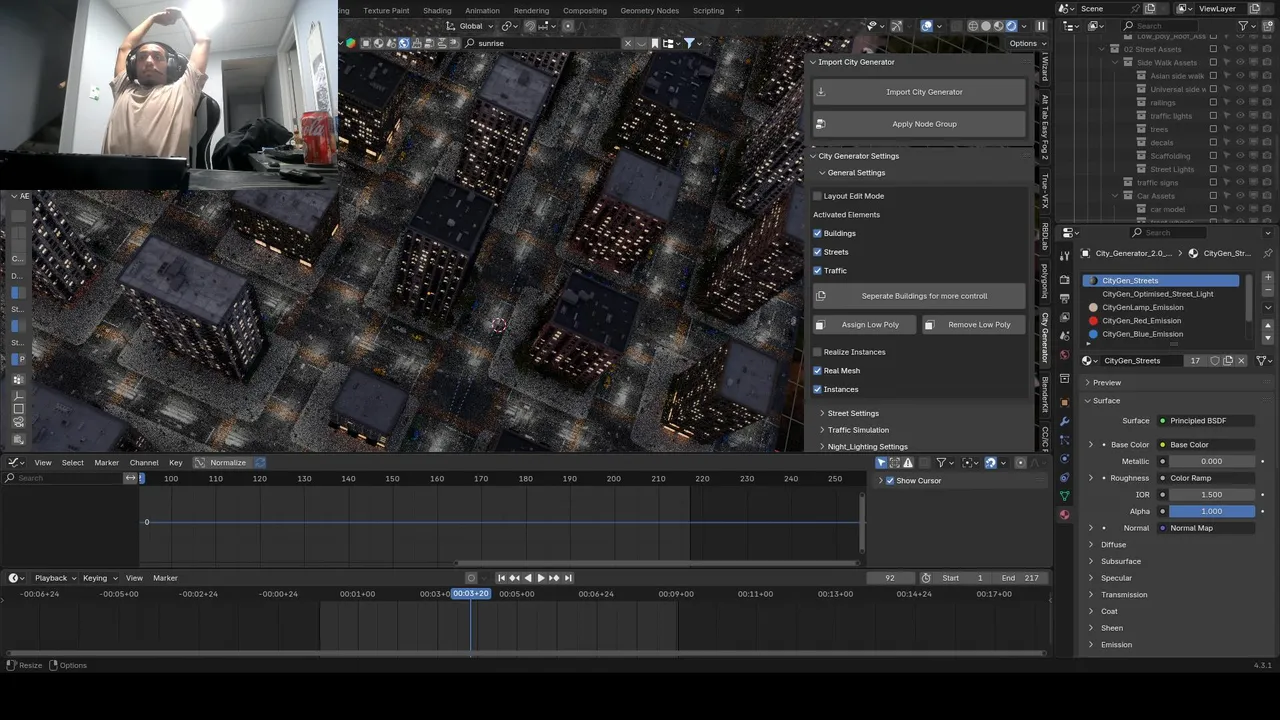Viewport: 1280px width, 720px height.
Task: Jump to the timeline end frame button
Action: click(568, 578)
